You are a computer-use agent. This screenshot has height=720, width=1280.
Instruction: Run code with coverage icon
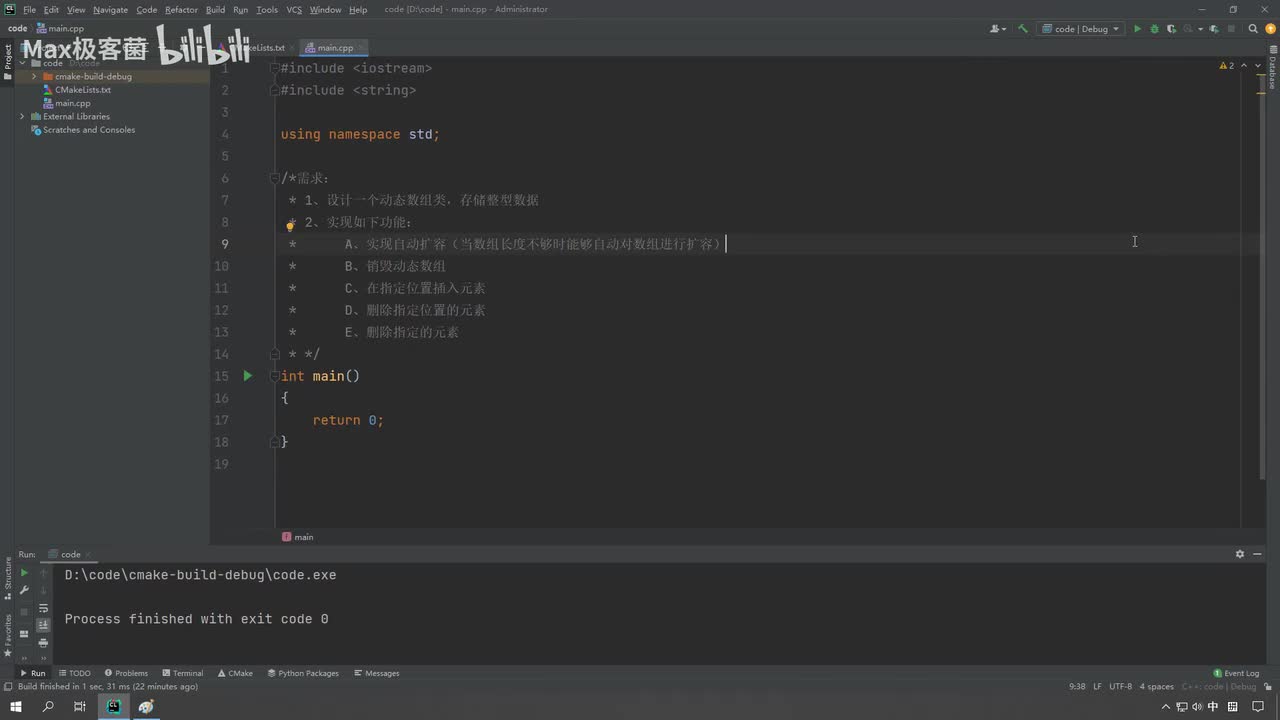point(1171,29)
